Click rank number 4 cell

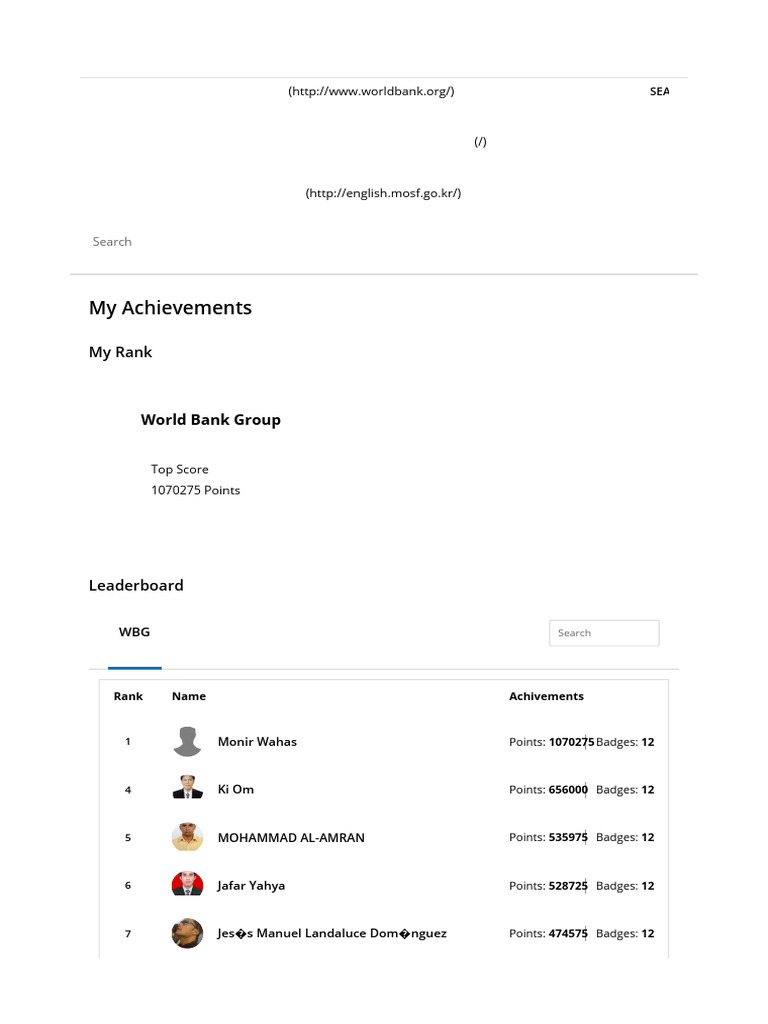(128, 790)
